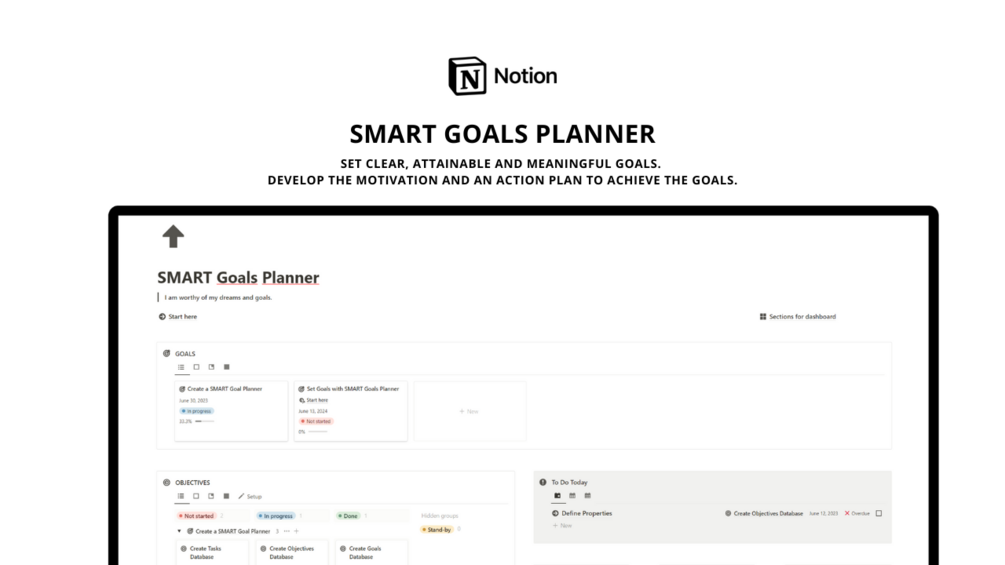Click the up arrow page icon

[x=173, y=236]
